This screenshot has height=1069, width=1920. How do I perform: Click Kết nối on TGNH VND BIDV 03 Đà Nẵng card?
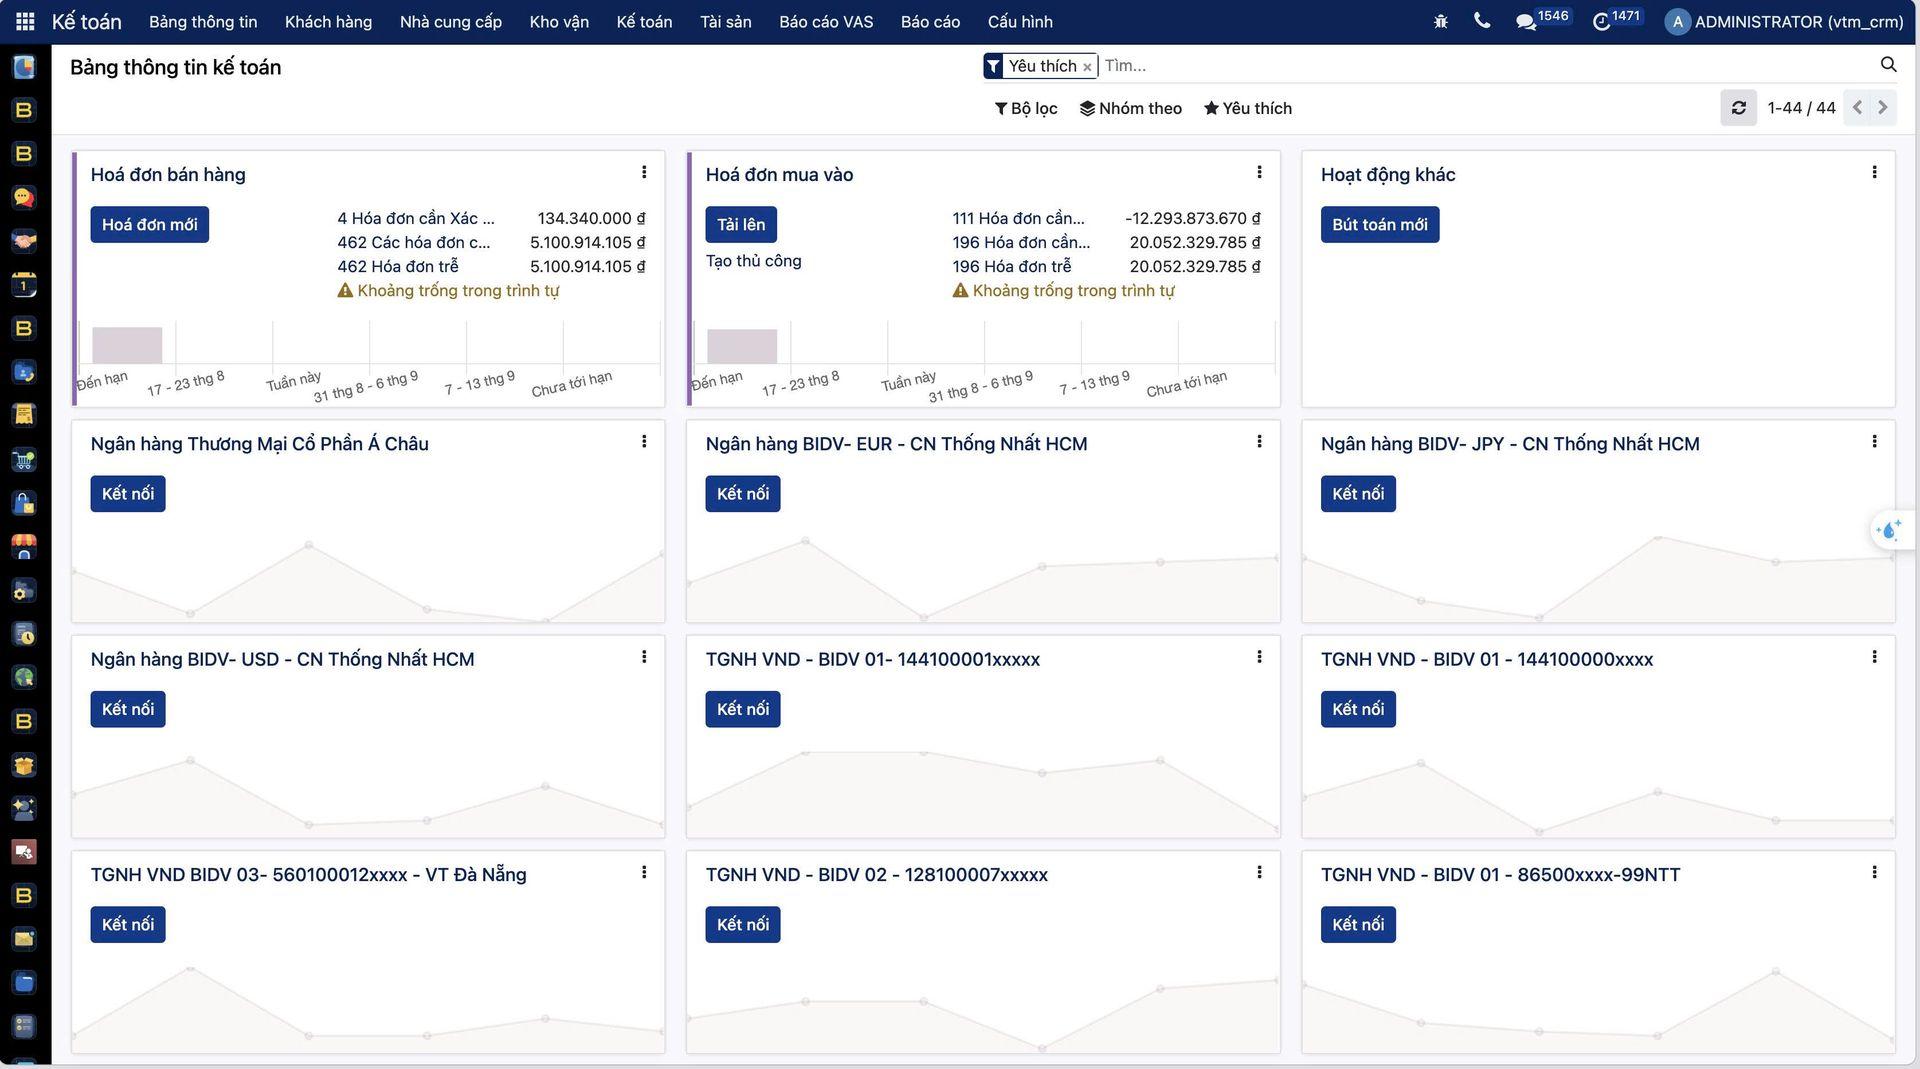[128, 924]
